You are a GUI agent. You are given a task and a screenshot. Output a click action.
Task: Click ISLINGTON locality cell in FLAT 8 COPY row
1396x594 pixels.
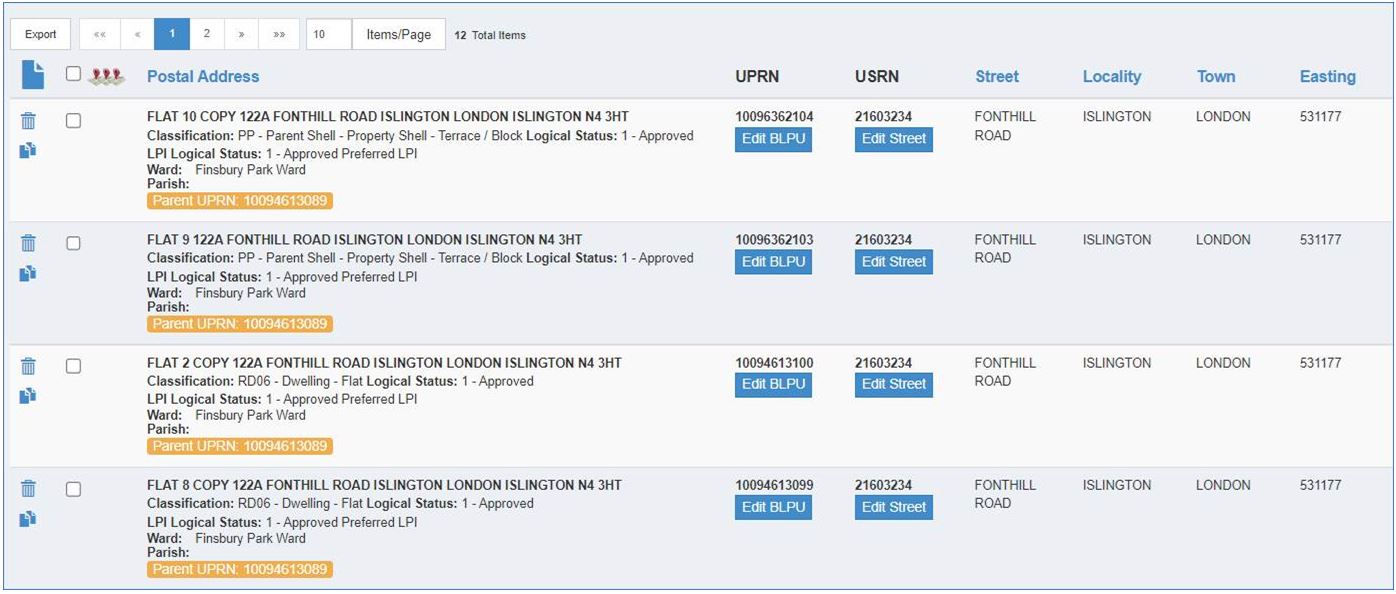tap(1117, 485)
